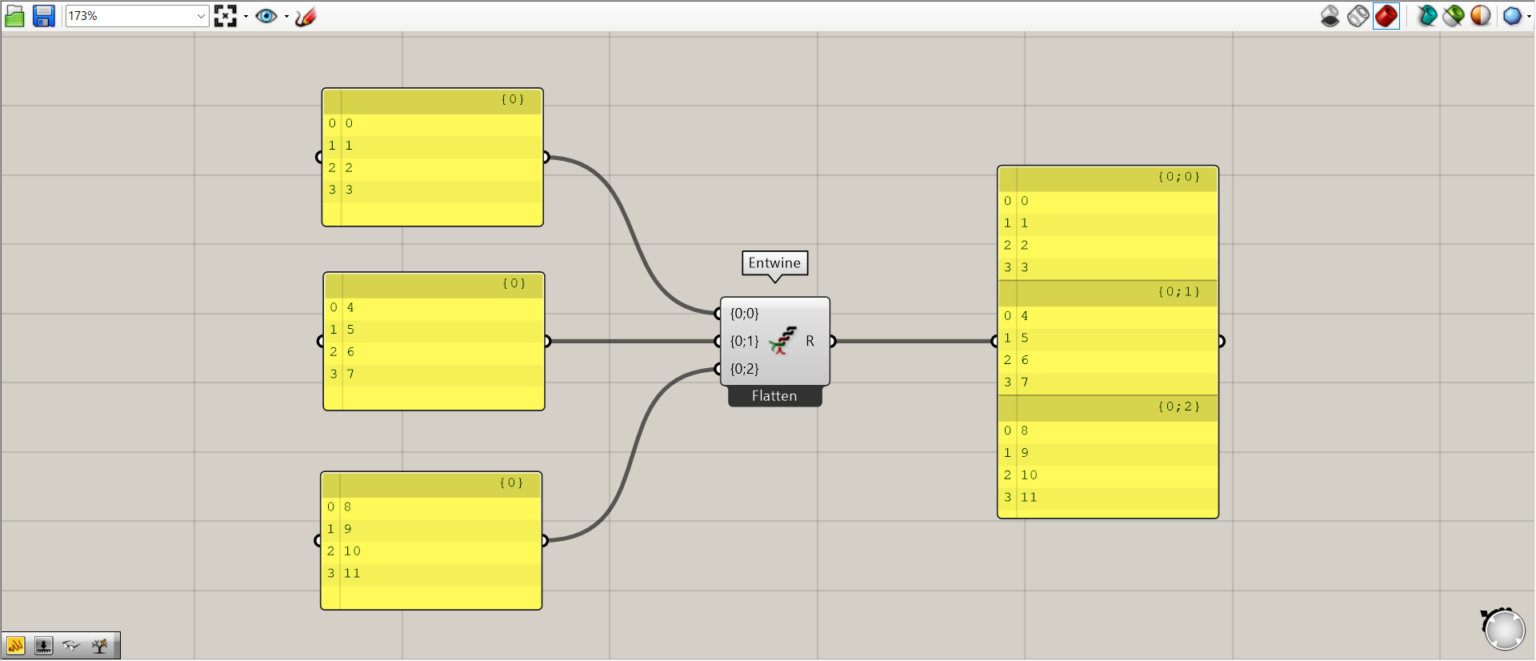Switch to wireframe preview mode
Image resolution: width=1536 pixels, height=661 pixels.
click(1357, 15)
